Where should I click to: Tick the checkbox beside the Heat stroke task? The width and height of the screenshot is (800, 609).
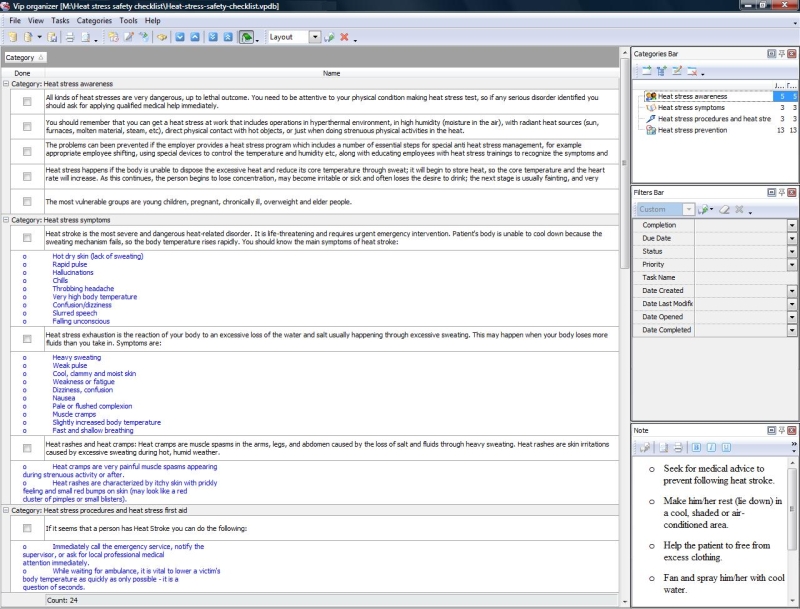coord(27,237)
